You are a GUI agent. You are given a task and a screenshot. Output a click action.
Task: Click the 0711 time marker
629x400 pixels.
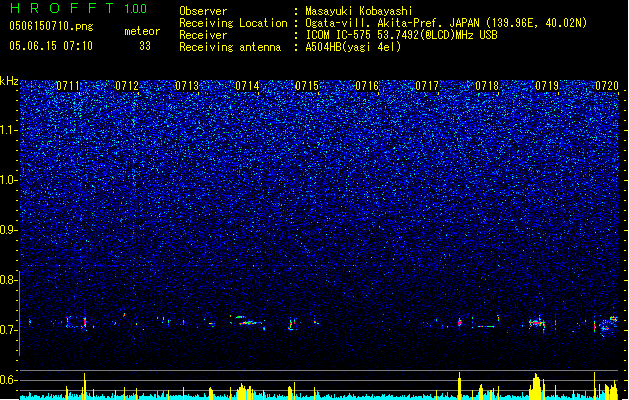click(x=68, y=86)
